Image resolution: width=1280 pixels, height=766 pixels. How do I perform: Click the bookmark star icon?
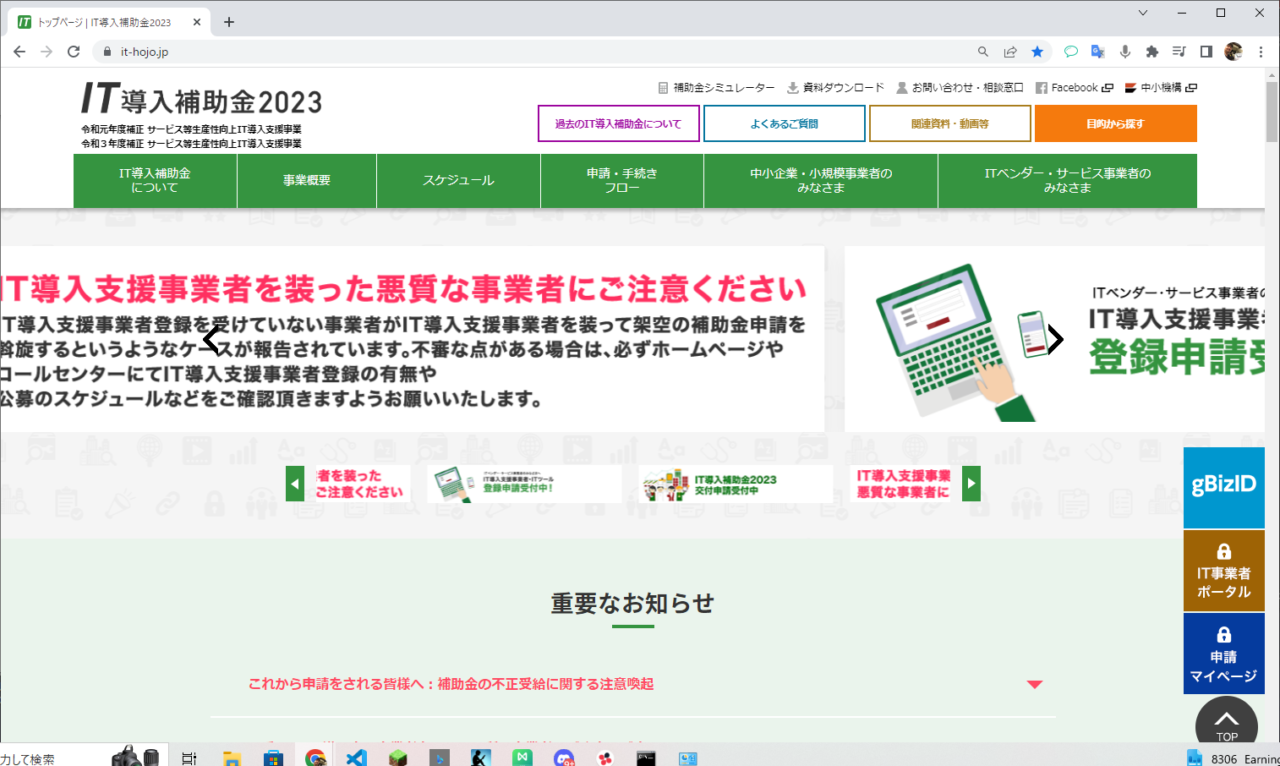(1037, 52)
